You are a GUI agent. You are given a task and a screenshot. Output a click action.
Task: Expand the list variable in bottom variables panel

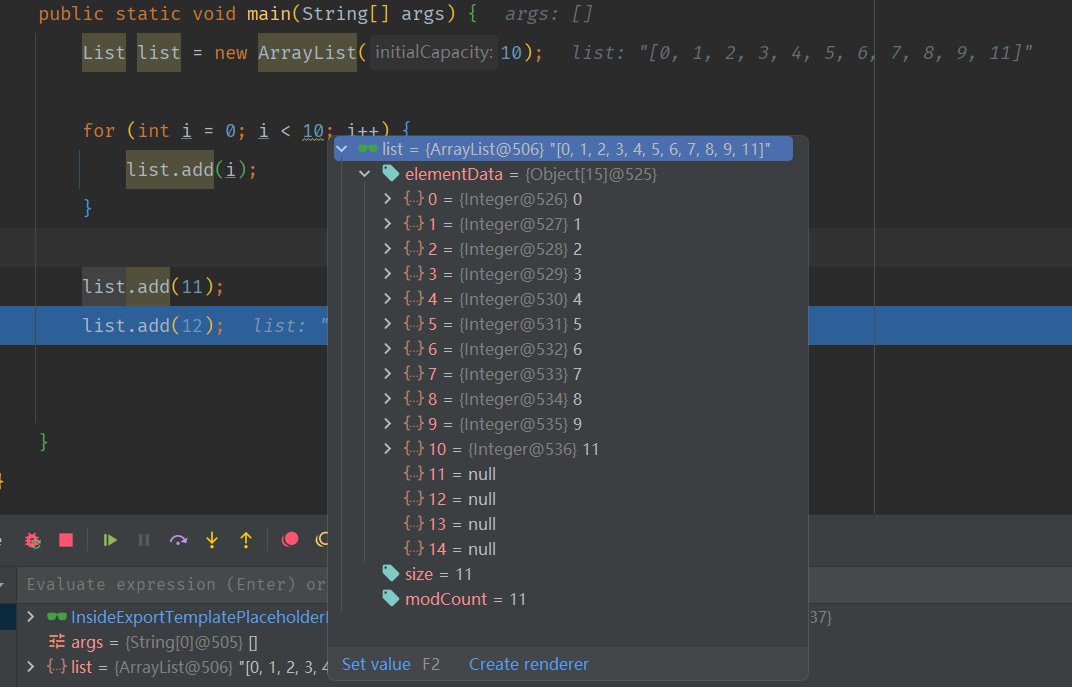[31, 666]
